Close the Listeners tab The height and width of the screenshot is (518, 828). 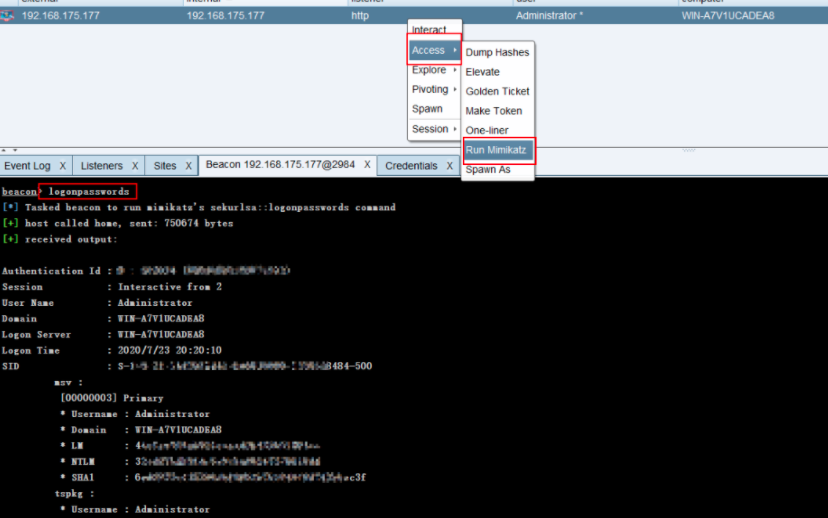[x=135, y=166]
